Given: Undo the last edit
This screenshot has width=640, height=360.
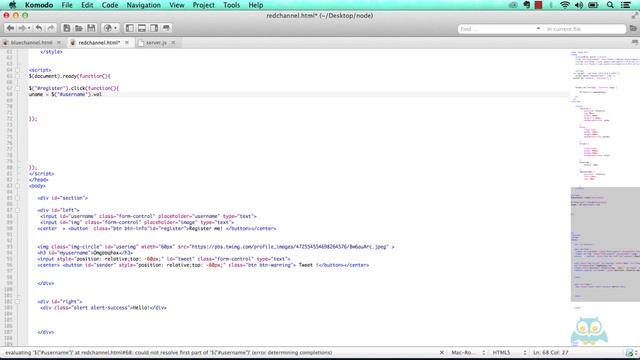Looking at the screenshot, I should pos(39,28).
